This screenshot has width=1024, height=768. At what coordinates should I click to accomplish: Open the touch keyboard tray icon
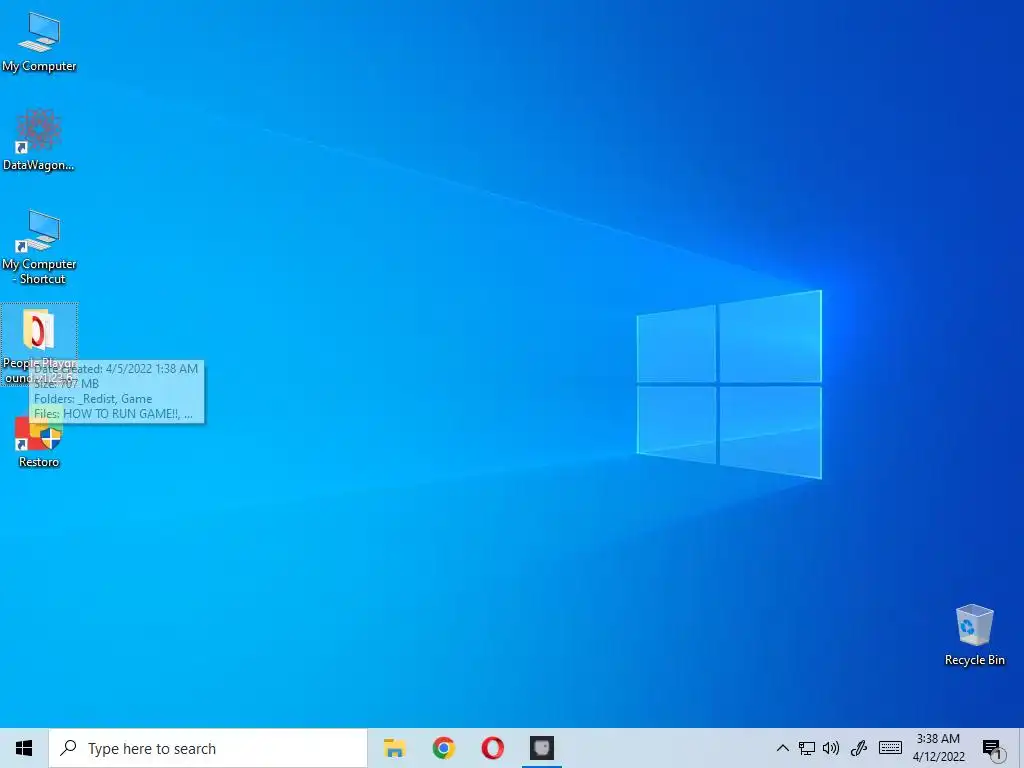click(x=890, y=748)
